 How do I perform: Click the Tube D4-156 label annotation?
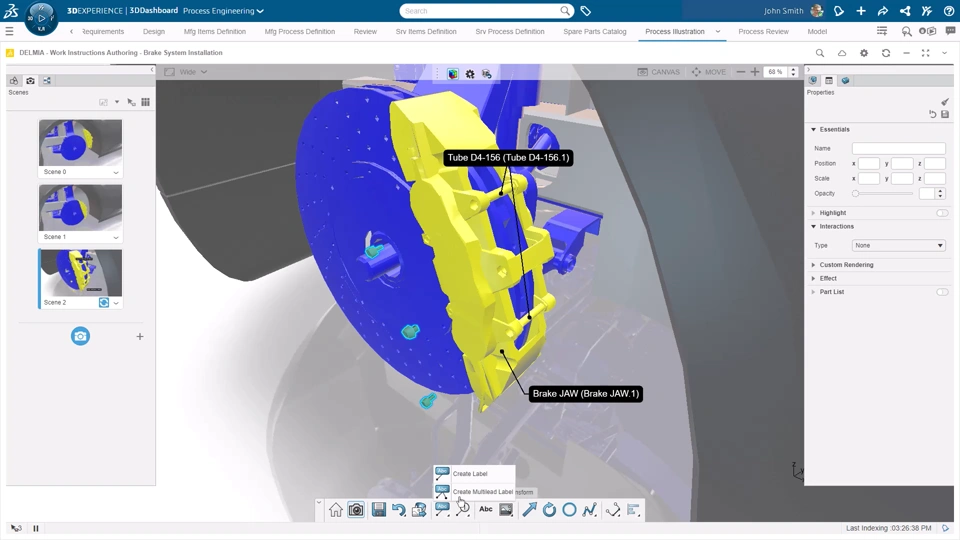point(508,157)
